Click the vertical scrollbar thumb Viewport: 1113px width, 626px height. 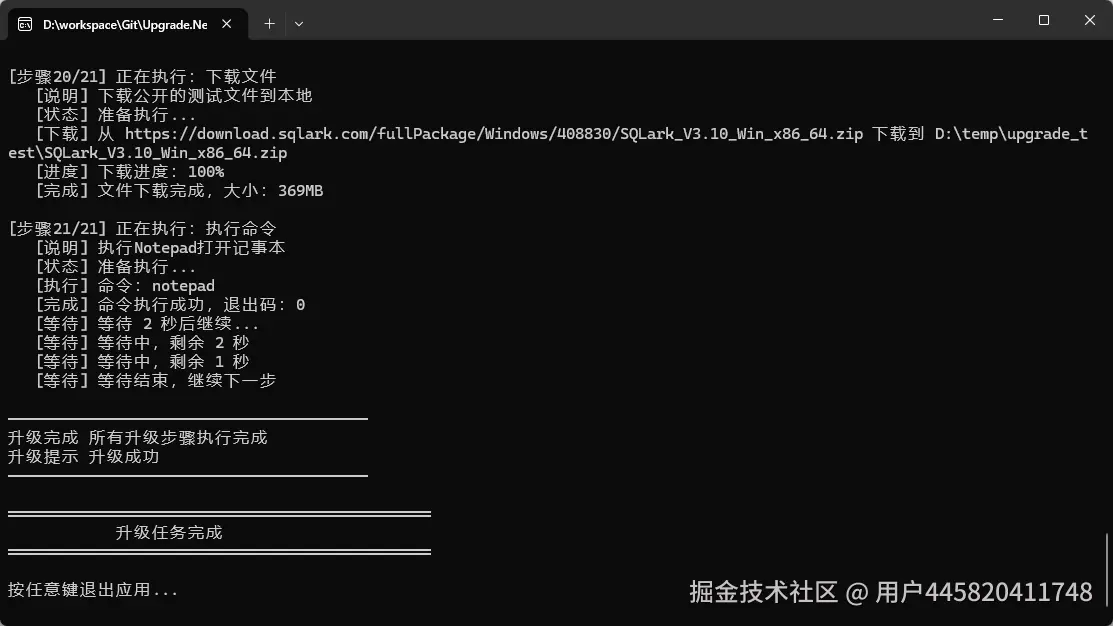pos(1107,571)
